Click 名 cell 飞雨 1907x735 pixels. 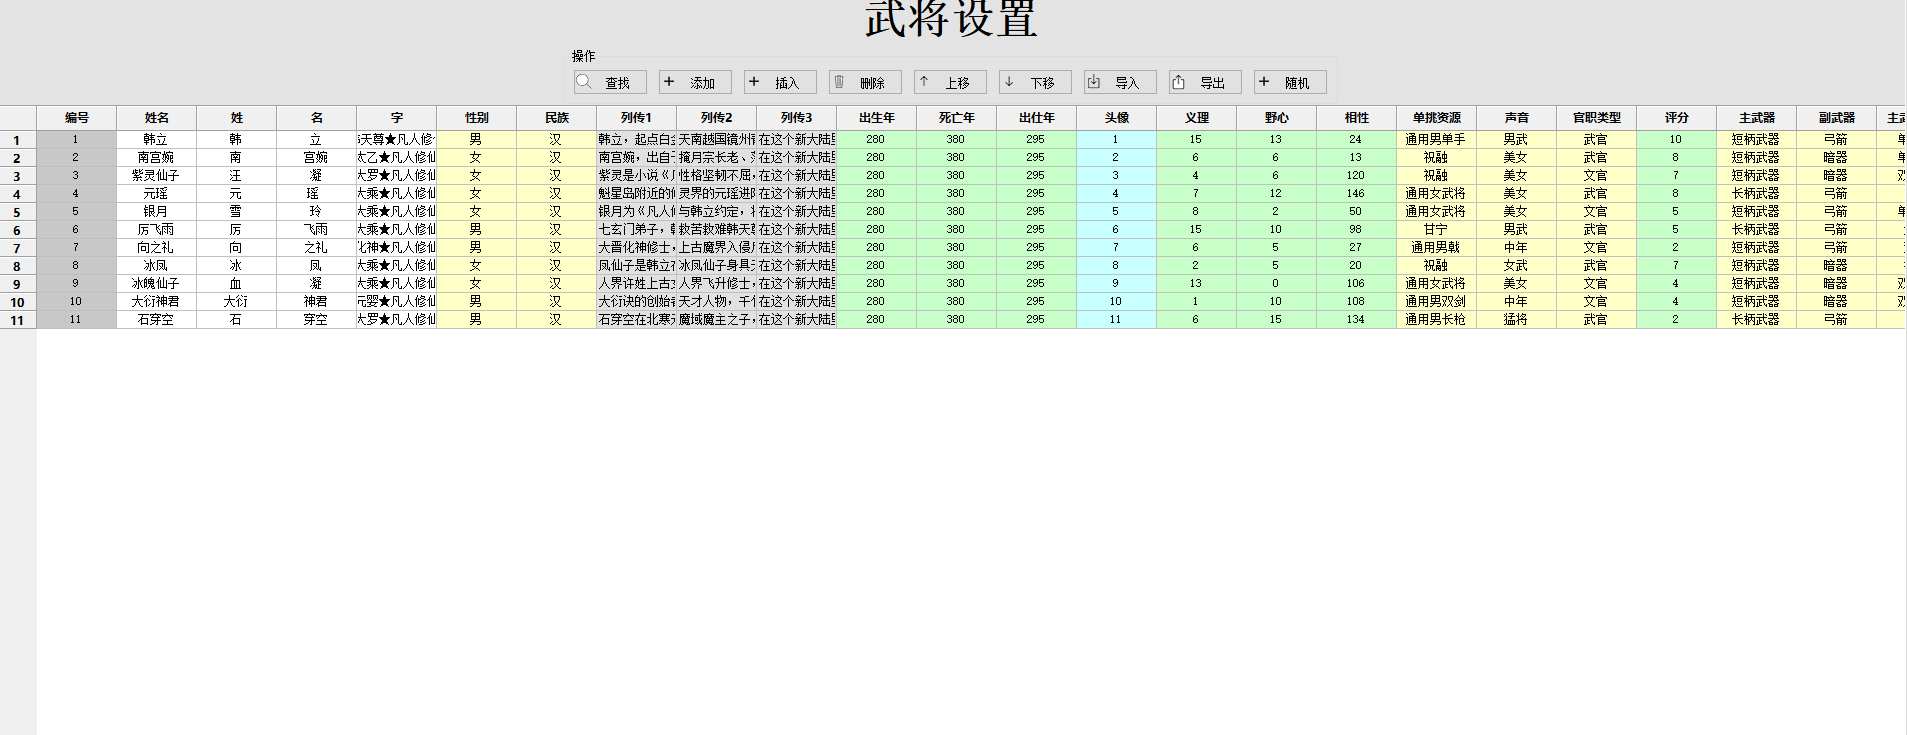(x=317, y=230)
